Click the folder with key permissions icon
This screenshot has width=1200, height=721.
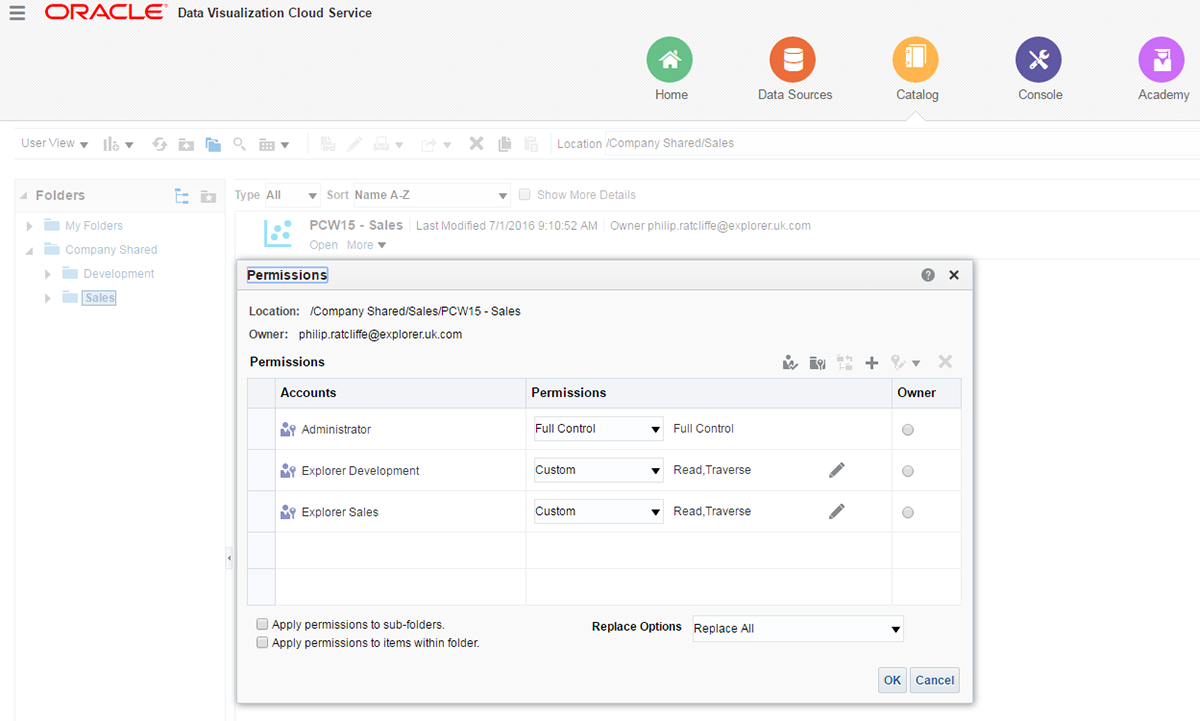(817, 363)
